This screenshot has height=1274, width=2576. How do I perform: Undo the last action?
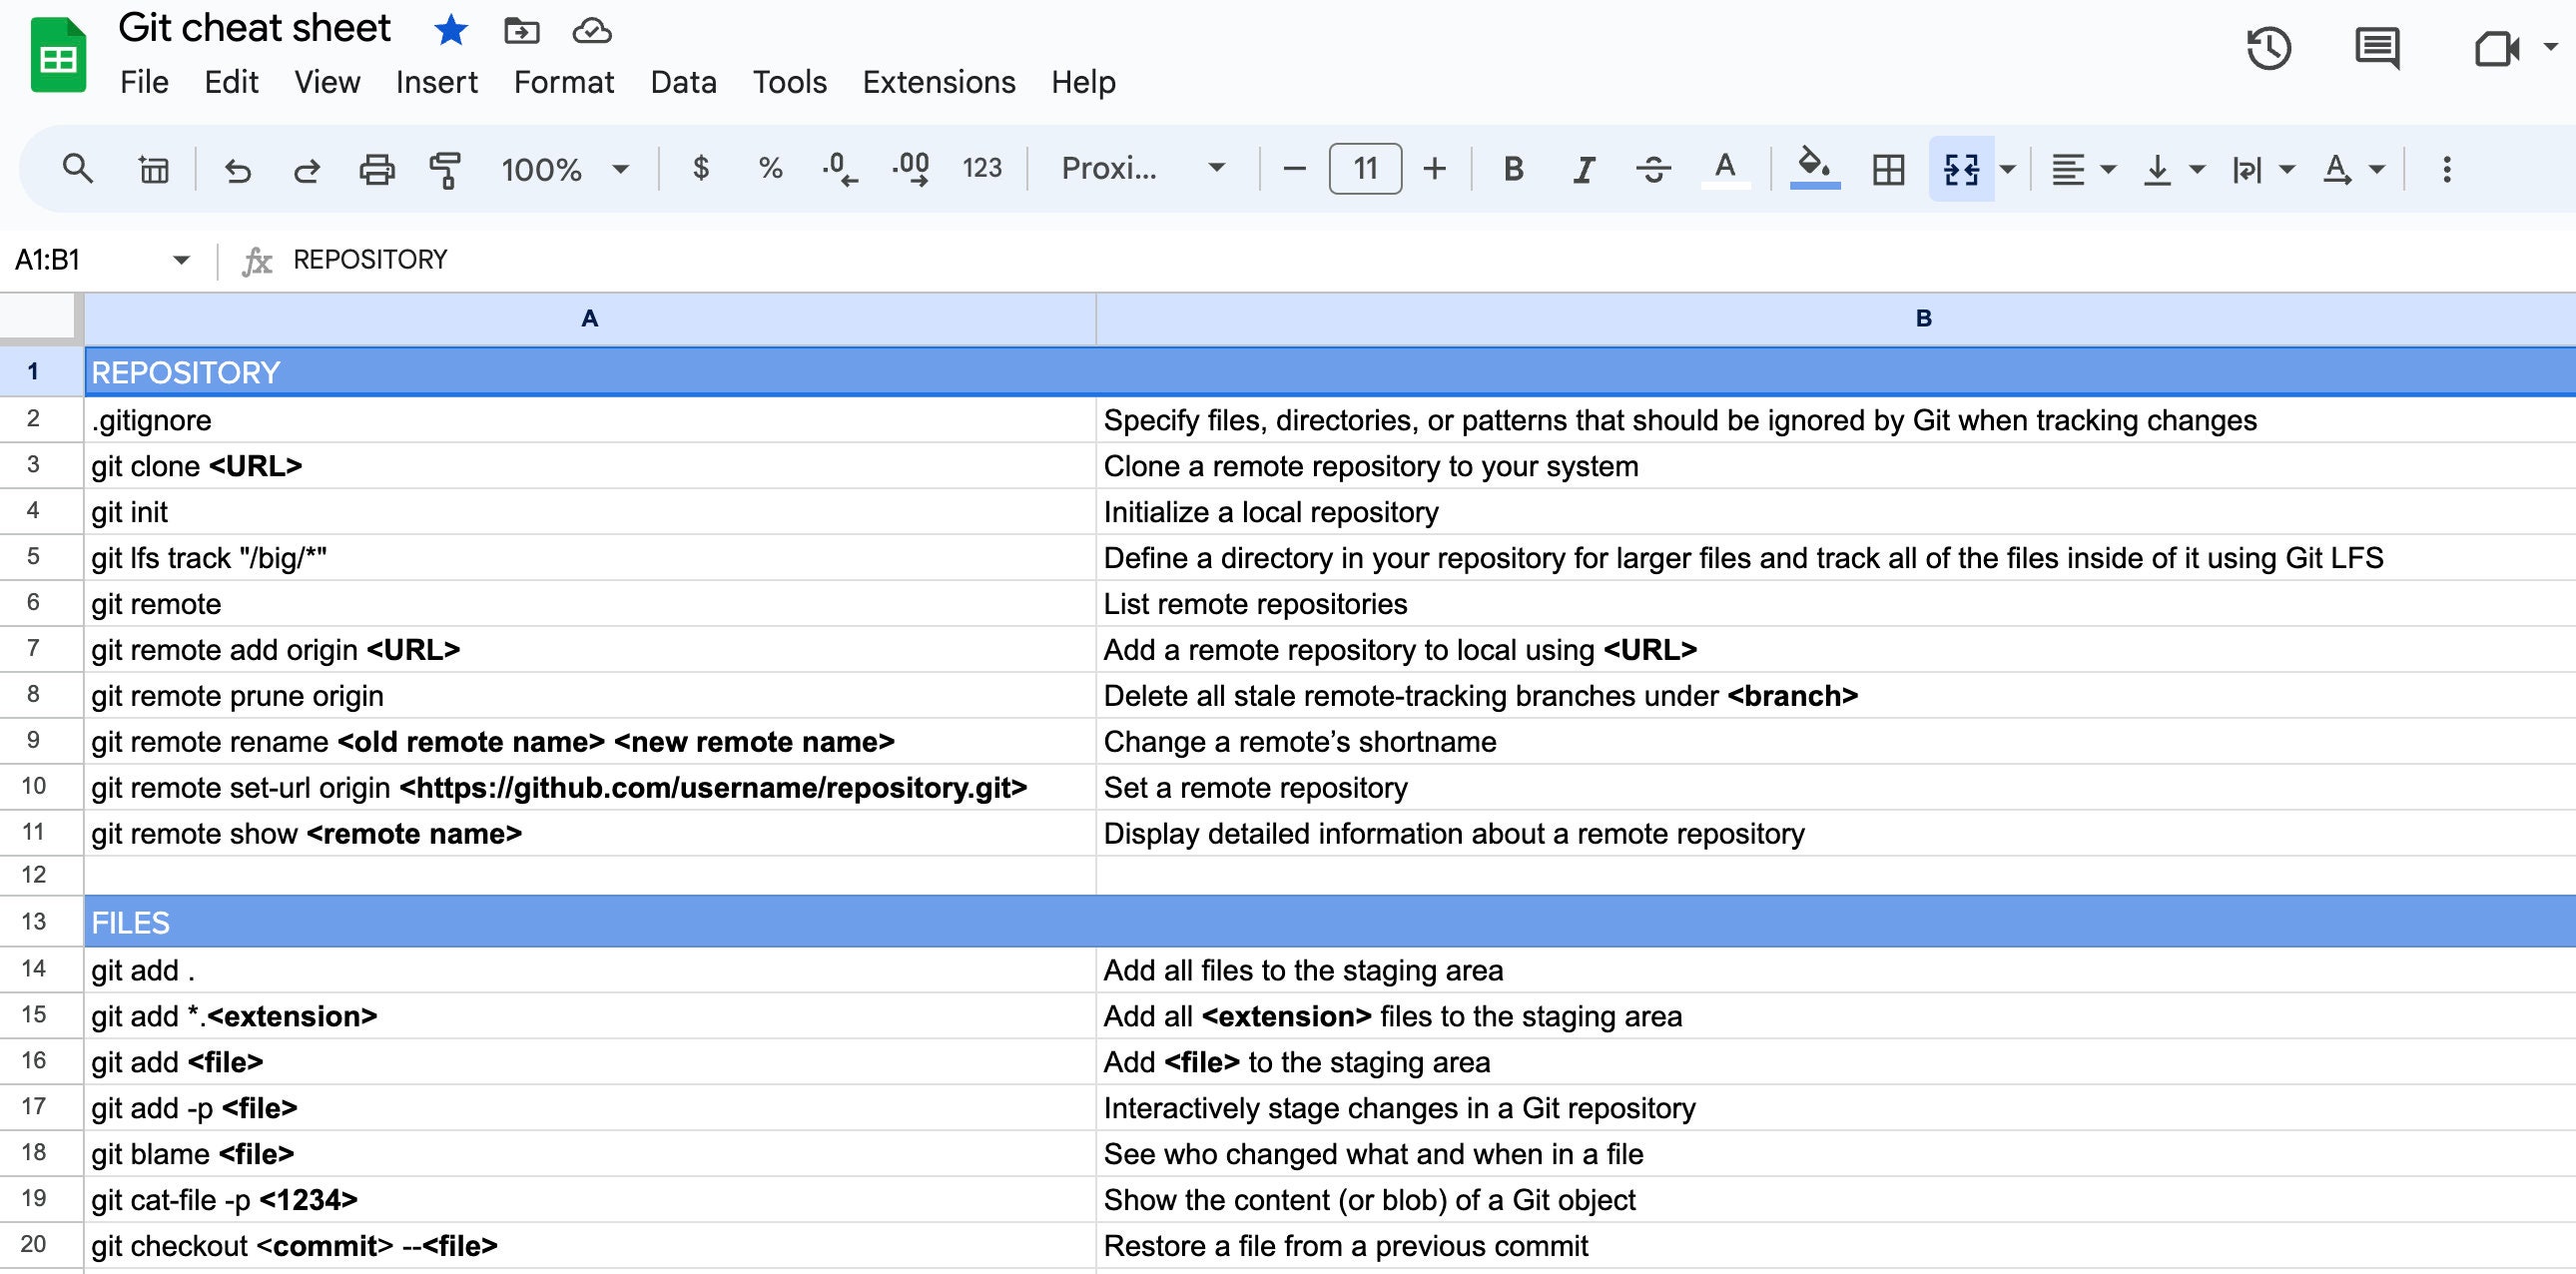pos(237,168)
